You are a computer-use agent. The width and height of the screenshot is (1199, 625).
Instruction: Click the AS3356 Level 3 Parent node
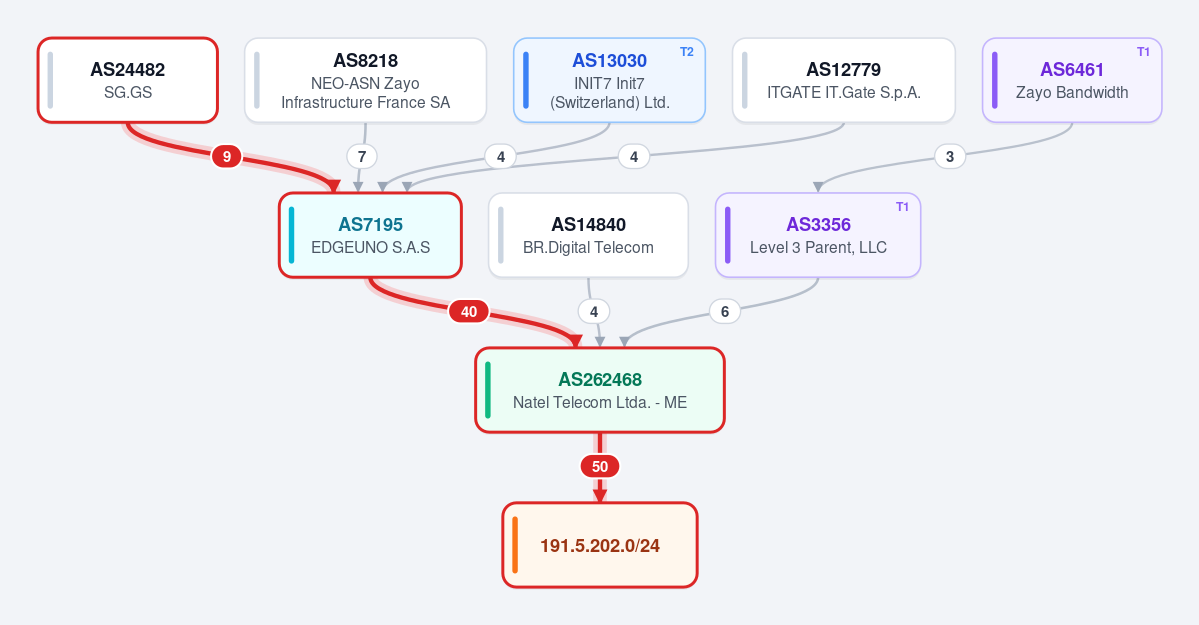pos(818,235)
